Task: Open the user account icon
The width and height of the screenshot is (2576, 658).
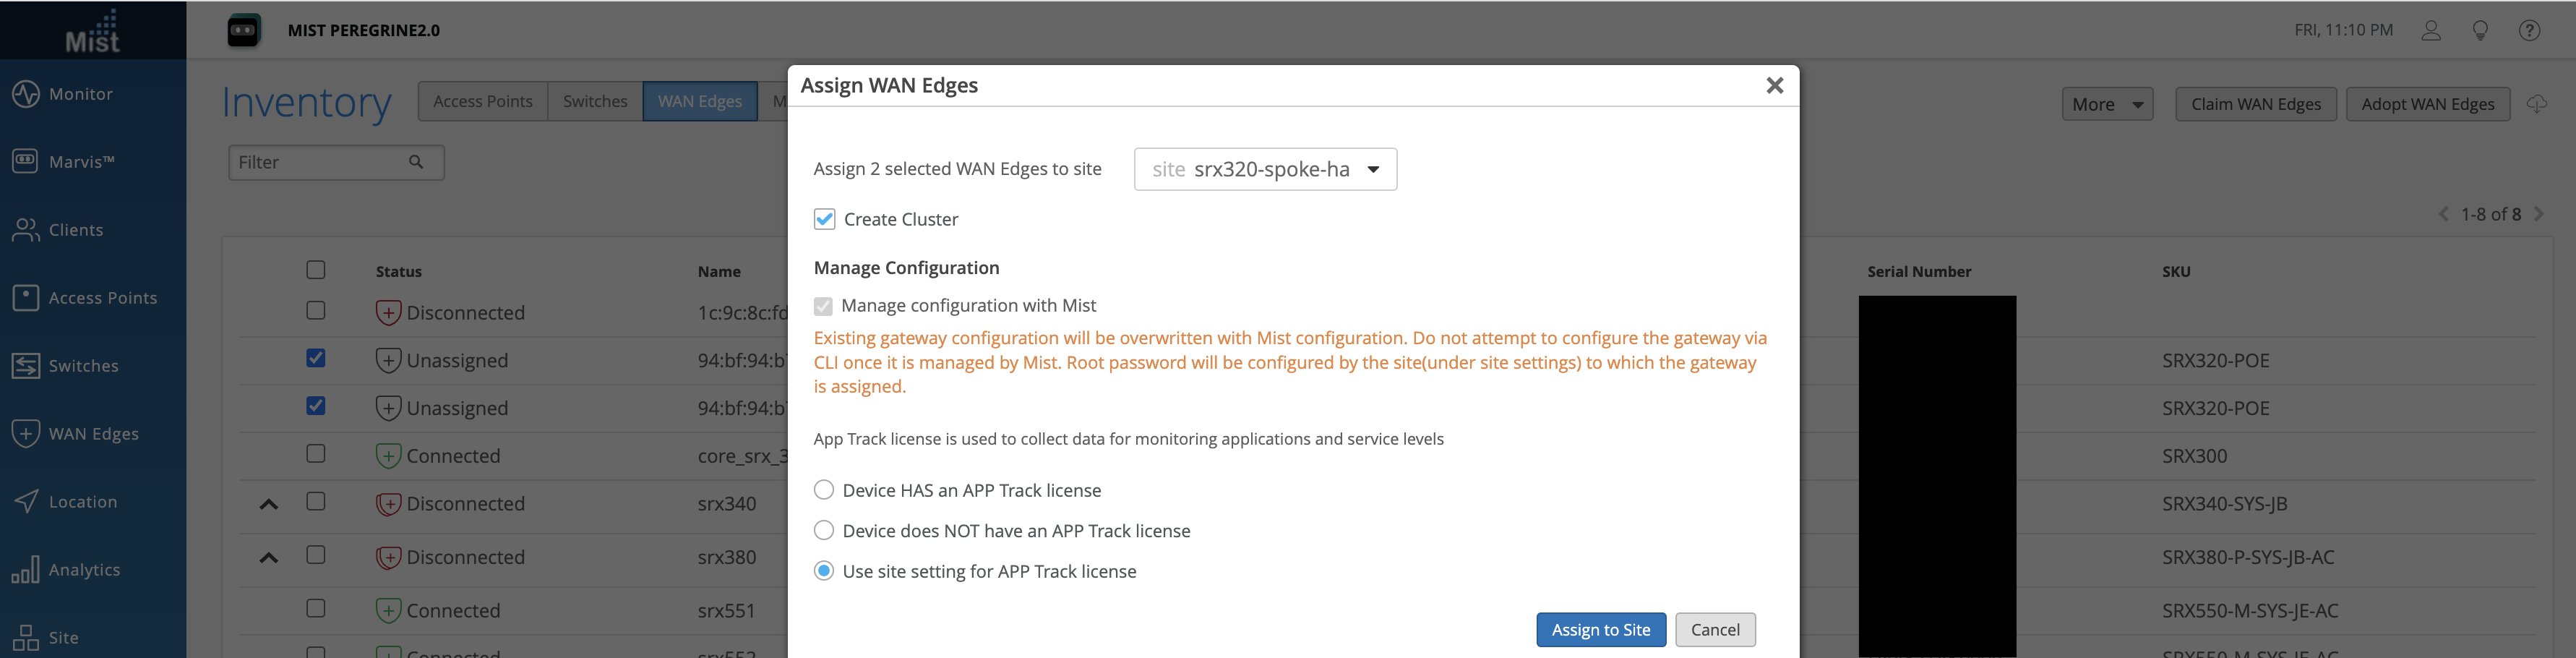Action: pyautogui.click(x=2431, y=30)
